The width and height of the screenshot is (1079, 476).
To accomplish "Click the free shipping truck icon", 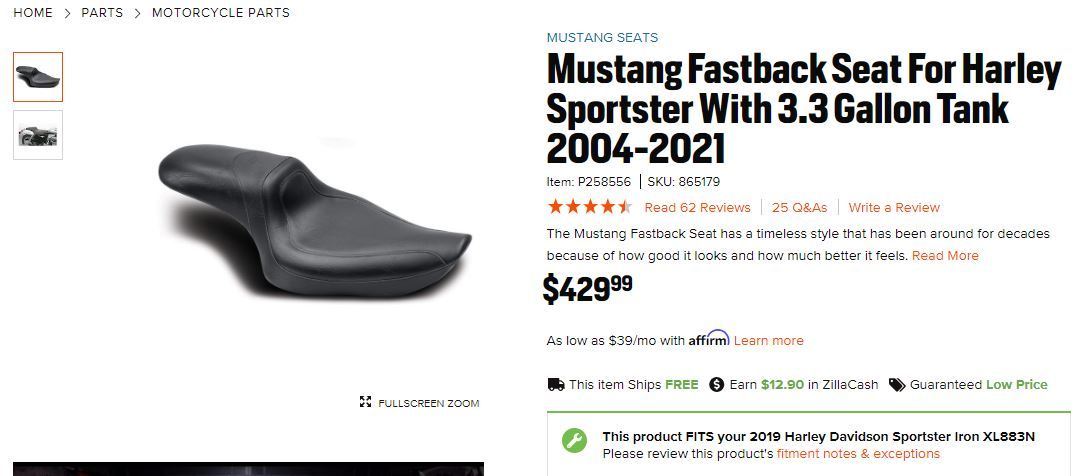I will [x=556, y=385].
